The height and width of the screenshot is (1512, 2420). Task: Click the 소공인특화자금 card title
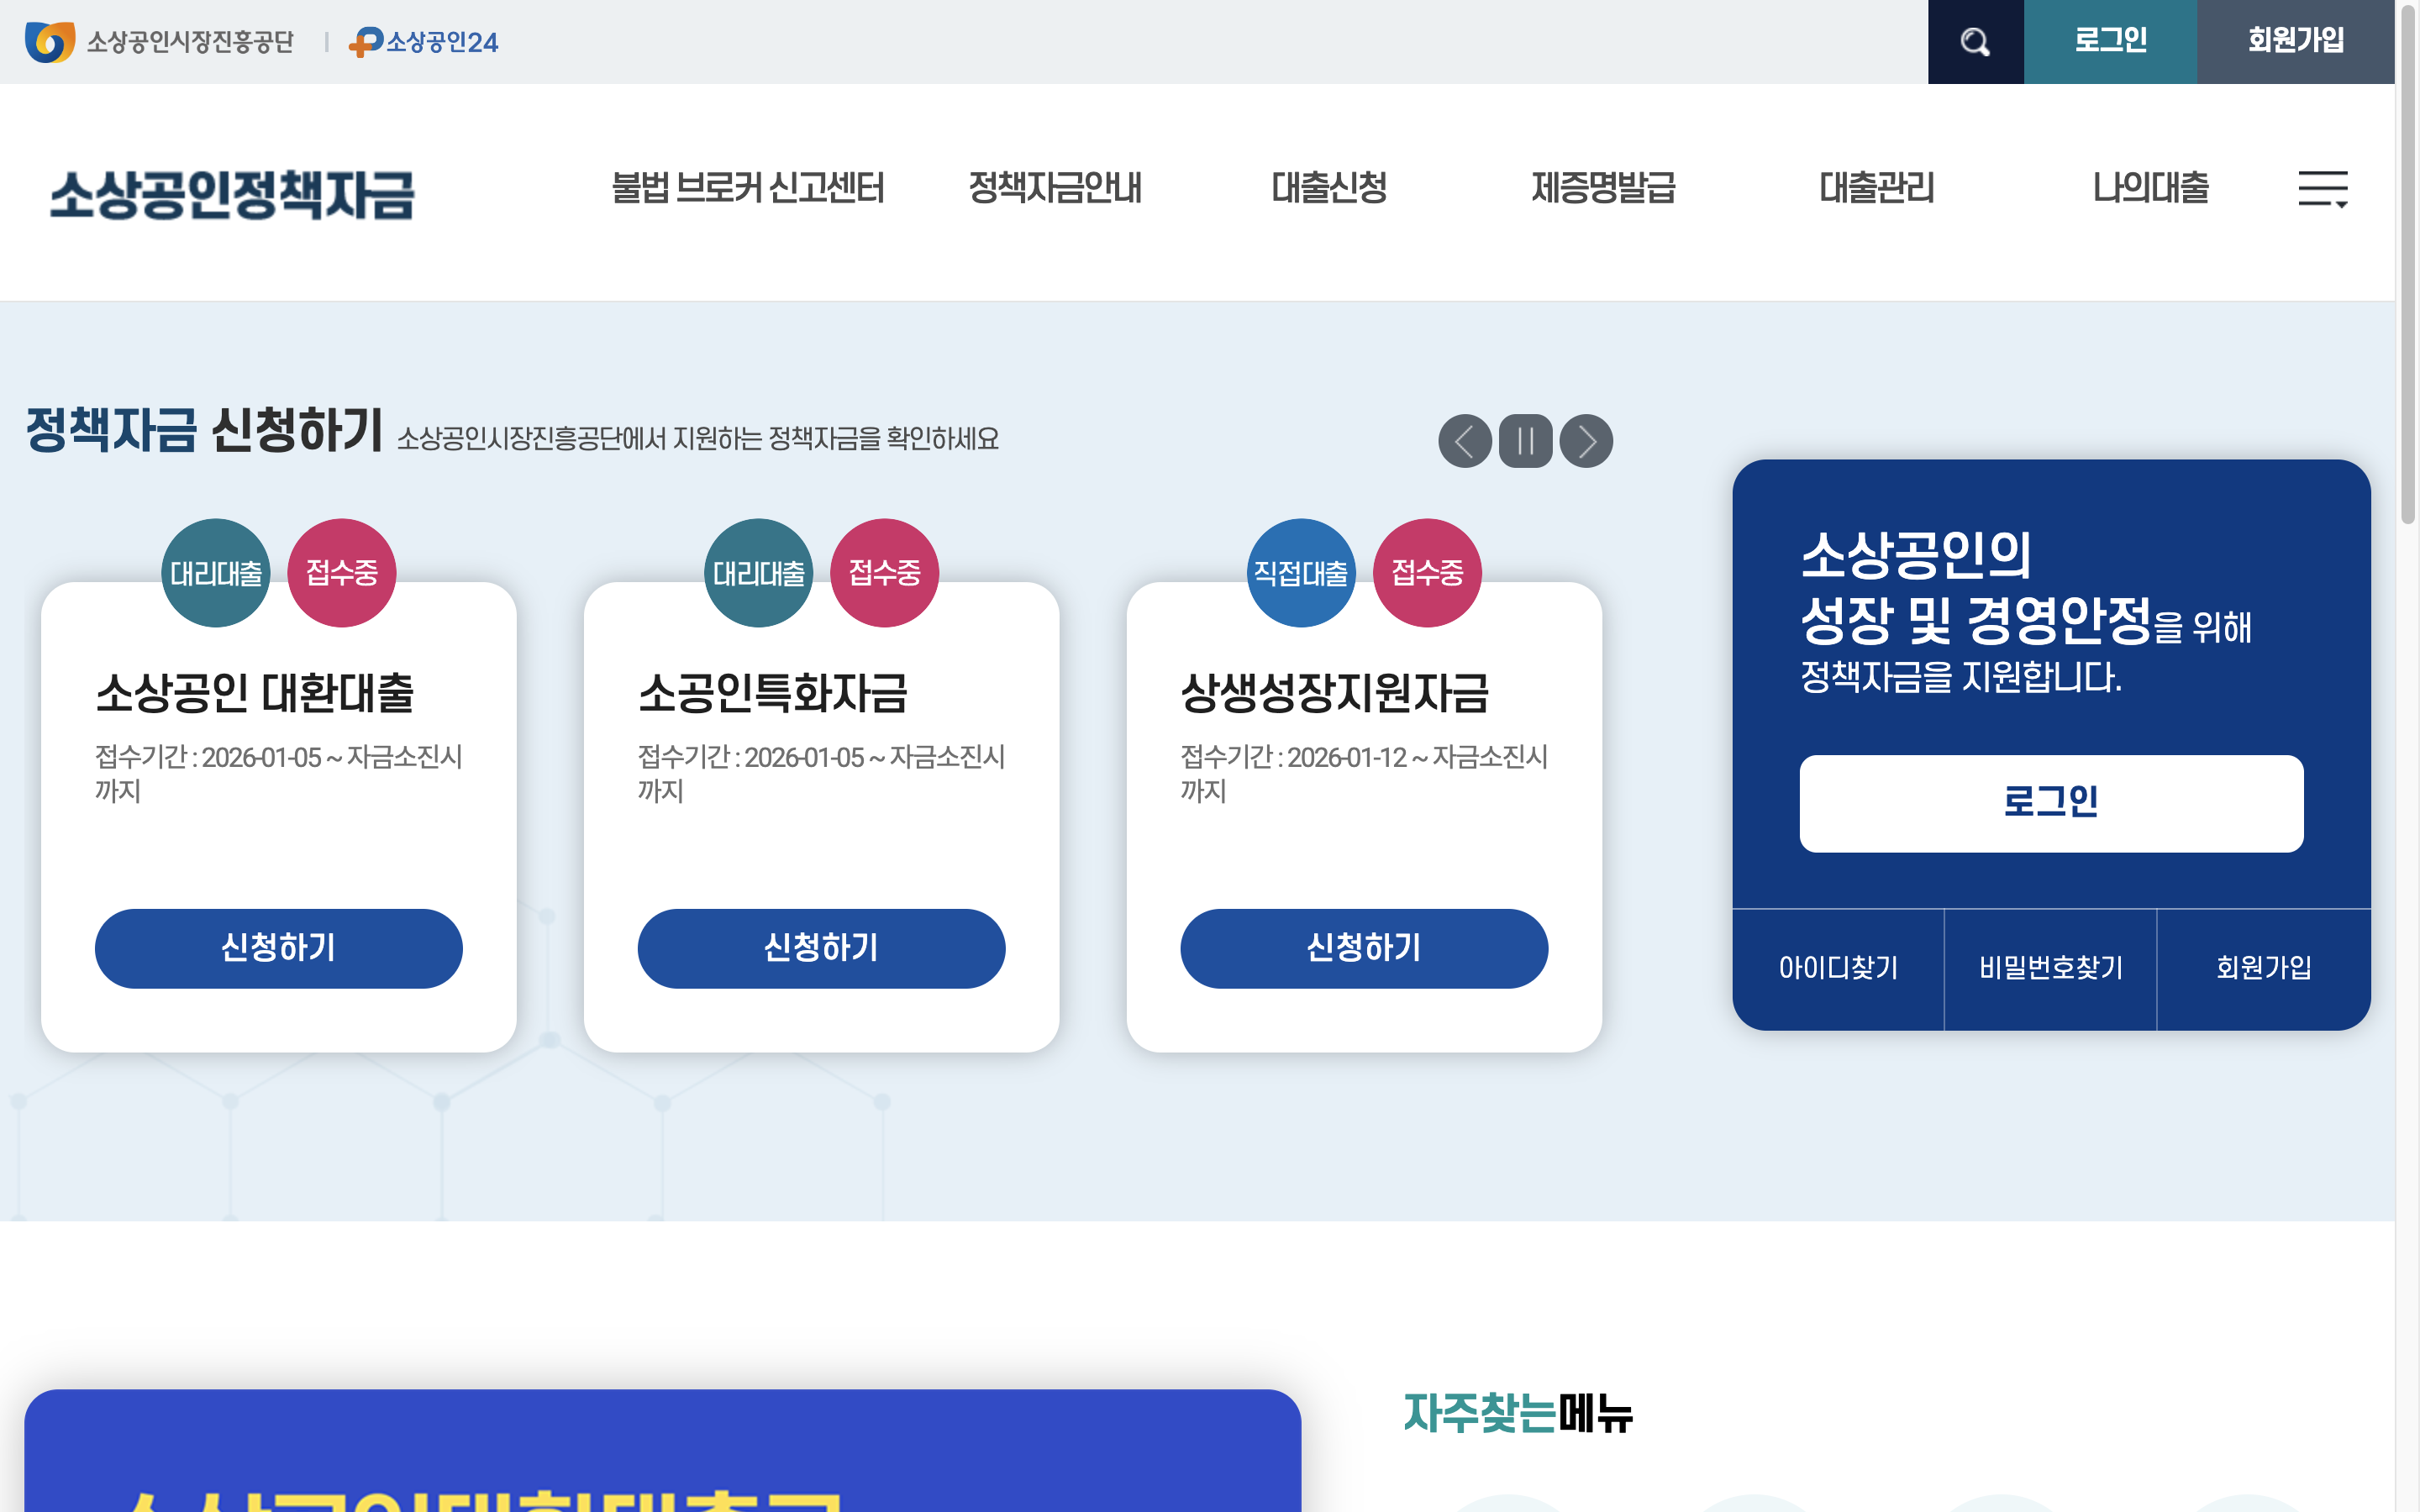[773, 693]
